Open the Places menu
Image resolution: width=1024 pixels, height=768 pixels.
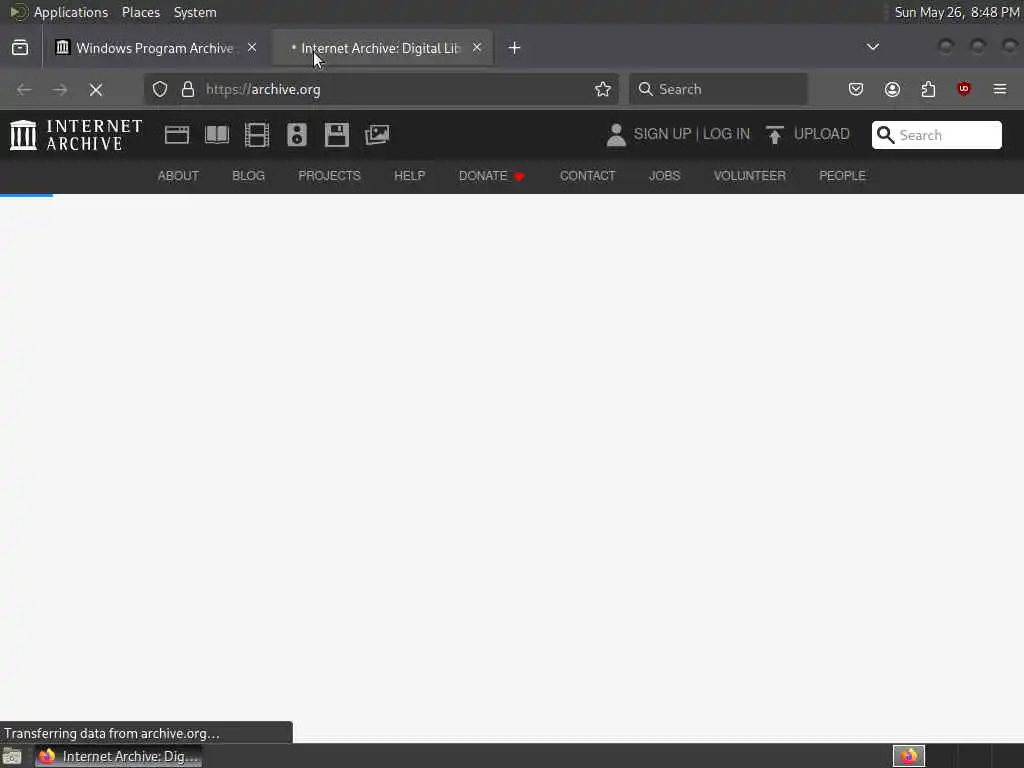[x=141, y=12]
